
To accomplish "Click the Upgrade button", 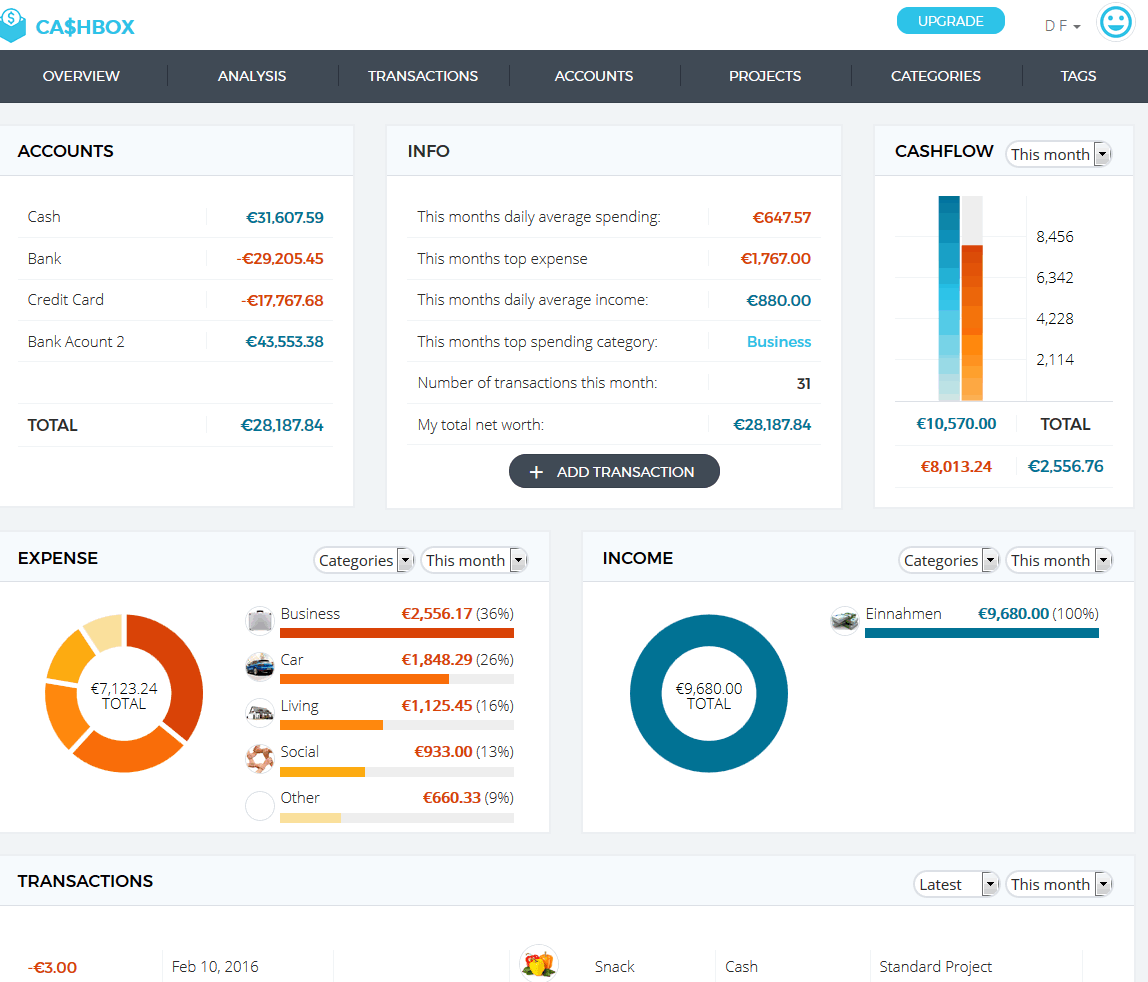I will pos(950,21).
